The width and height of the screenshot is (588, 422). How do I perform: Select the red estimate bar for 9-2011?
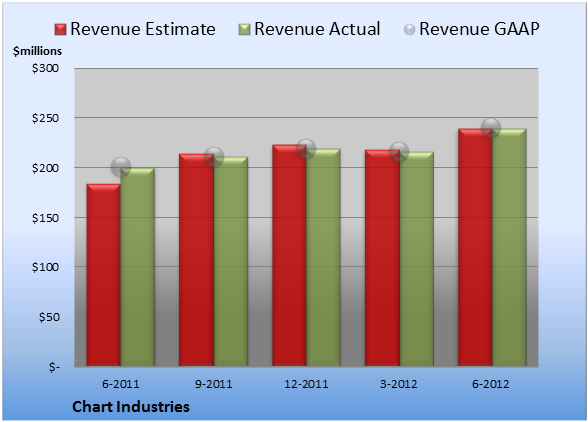pyautogui.click(x=196, y=260)
